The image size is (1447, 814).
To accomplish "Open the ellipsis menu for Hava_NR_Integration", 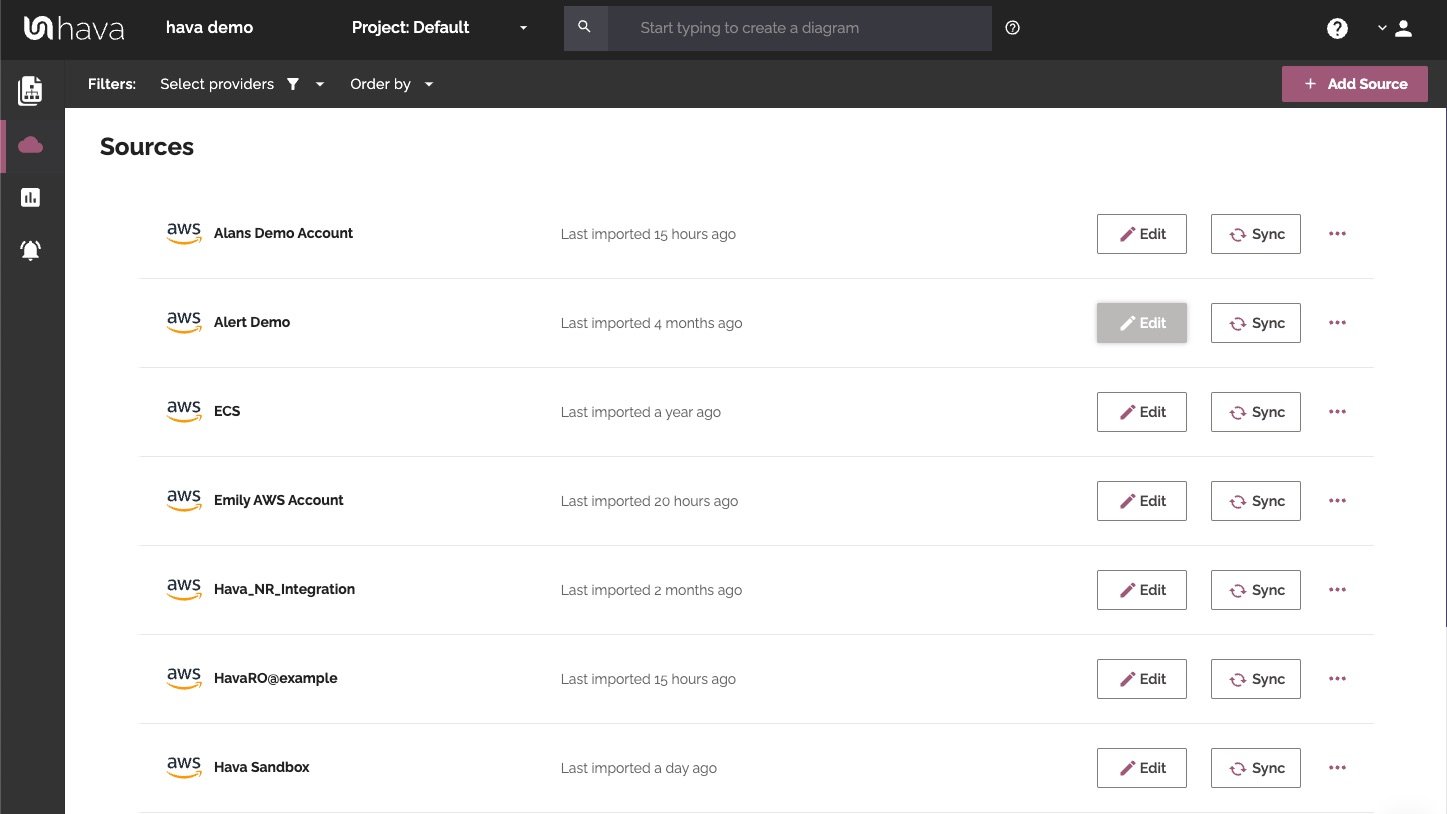I will (1337, 589).
